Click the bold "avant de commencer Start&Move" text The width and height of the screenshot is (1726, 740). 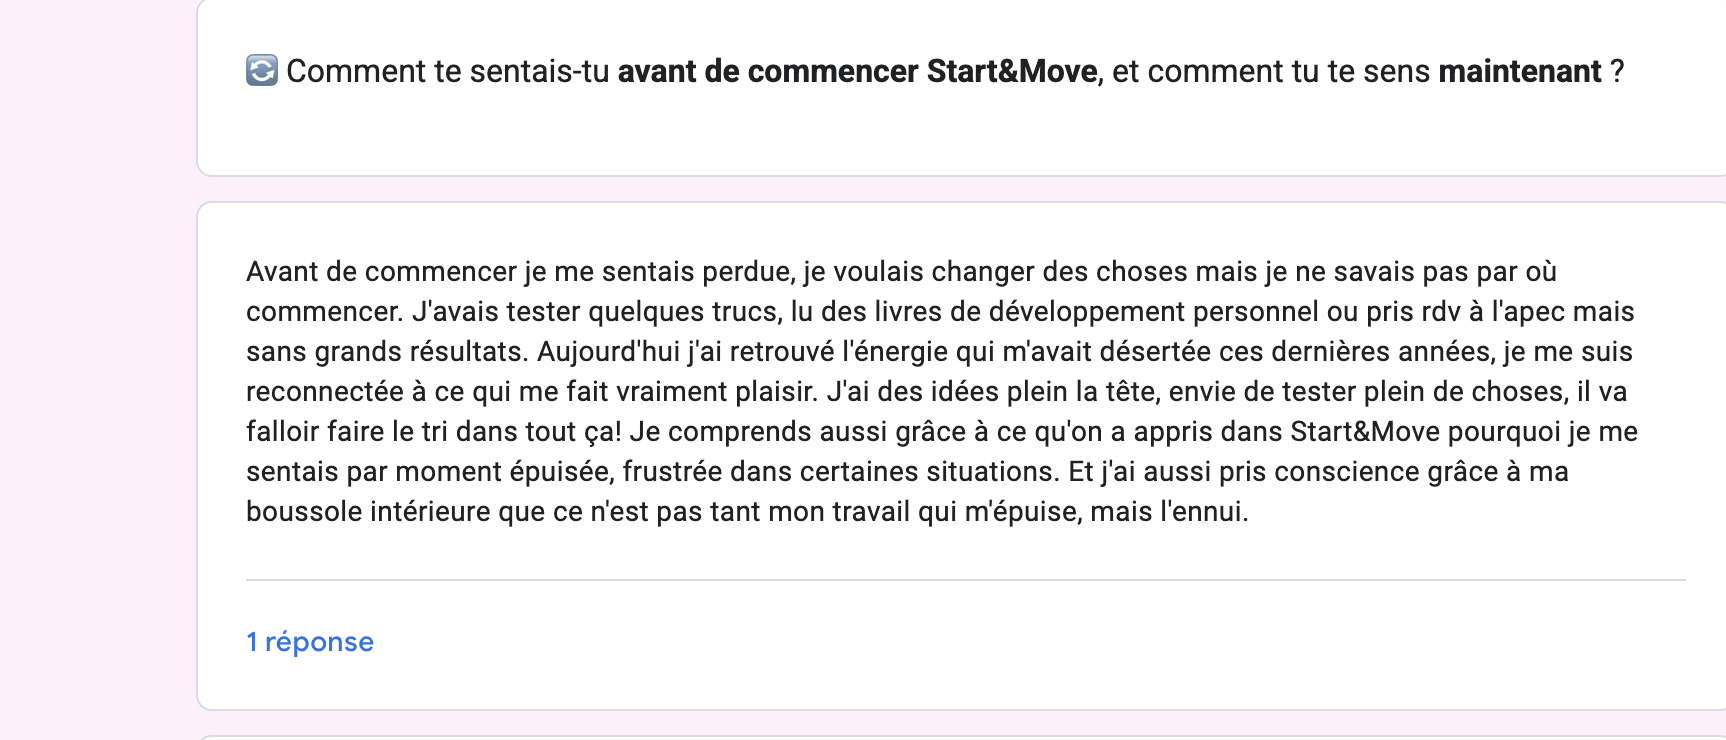point(857,71)
